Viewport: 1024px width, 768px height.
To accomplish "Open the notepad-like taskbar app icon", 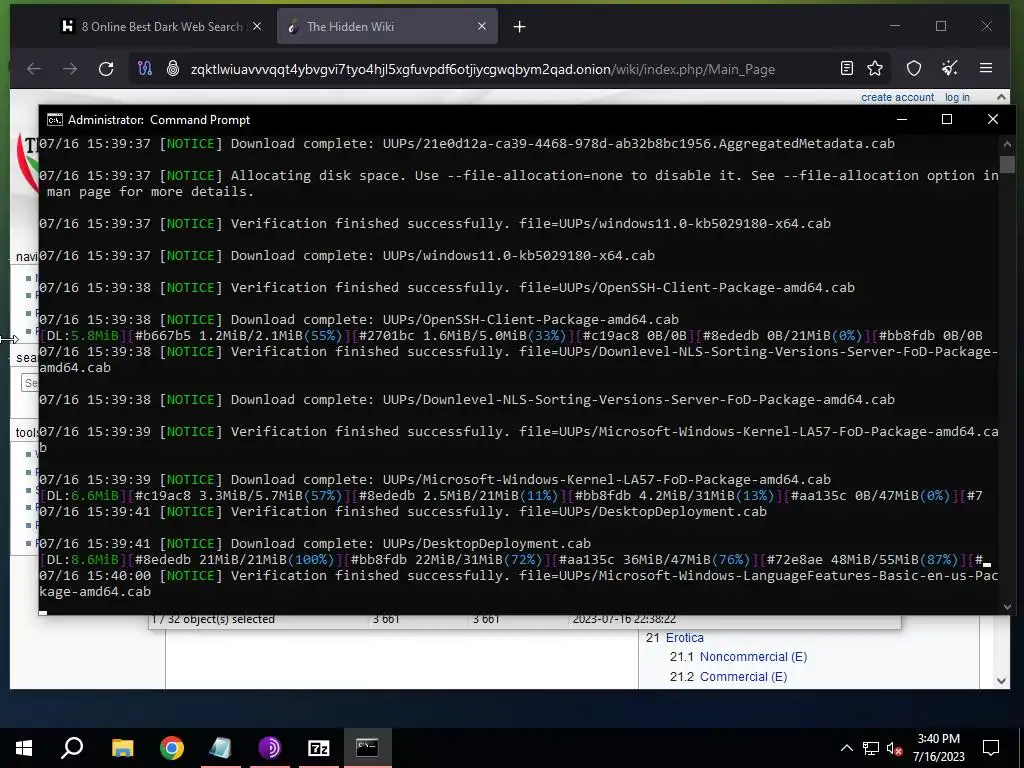I will [220, 748].
